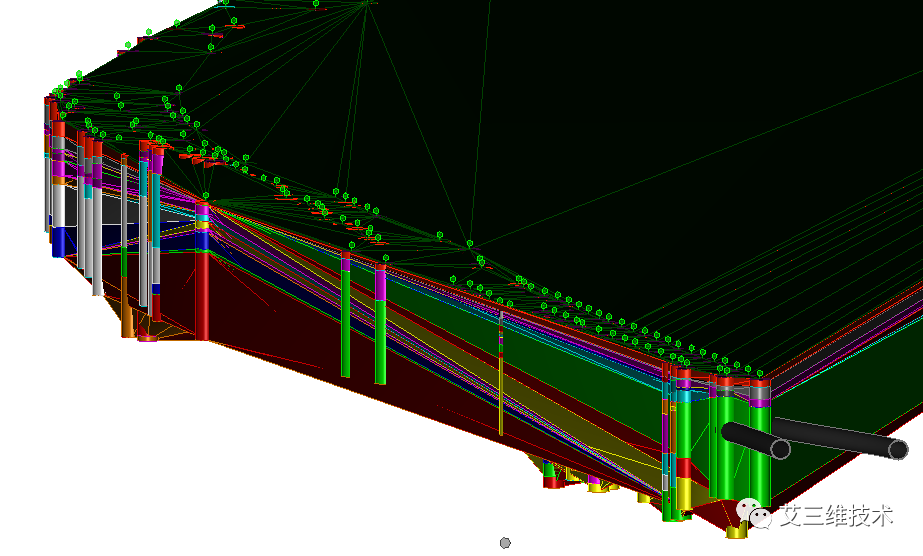Screen dimensions: 923x556
Task: Click the 艾三维技术 watermark text
Action: 836,516
